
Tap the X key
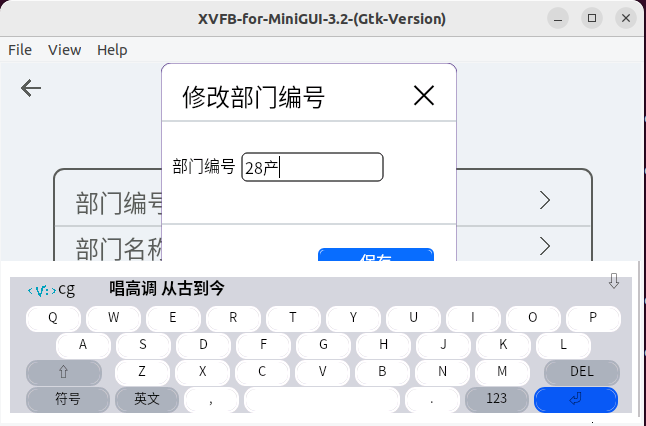(202, 372)
